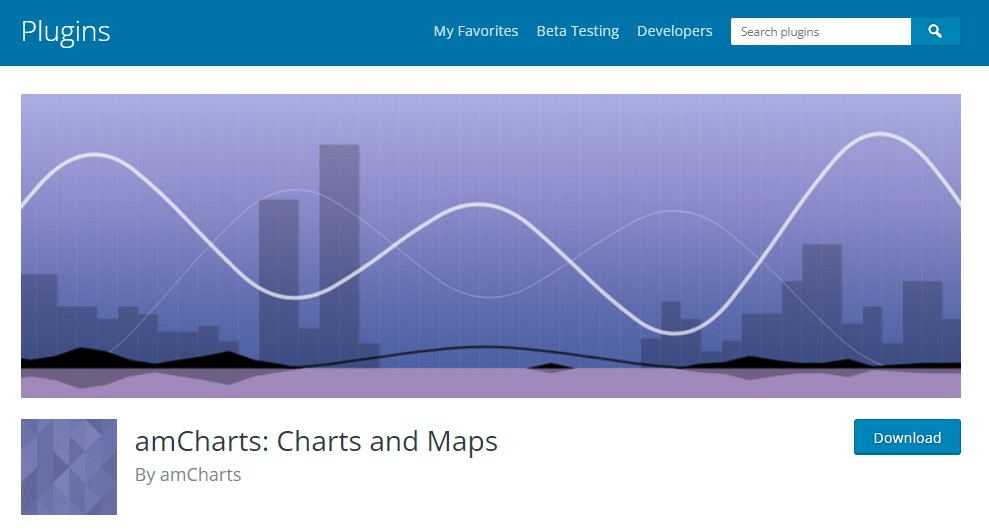Screen dimensions: 989x531
Task: Click the Plugins header title
Action: click(x=66, y=32)
